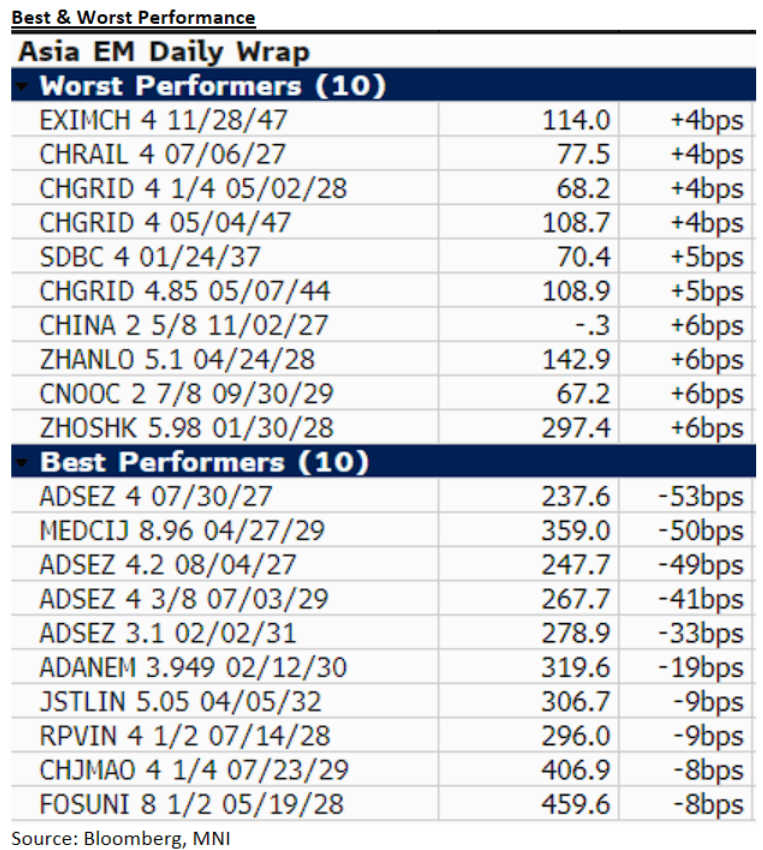Select bond ADSEZ 4 3/8 07/03/29
This screenshot has height=850, width=763.
coord(184,598)
